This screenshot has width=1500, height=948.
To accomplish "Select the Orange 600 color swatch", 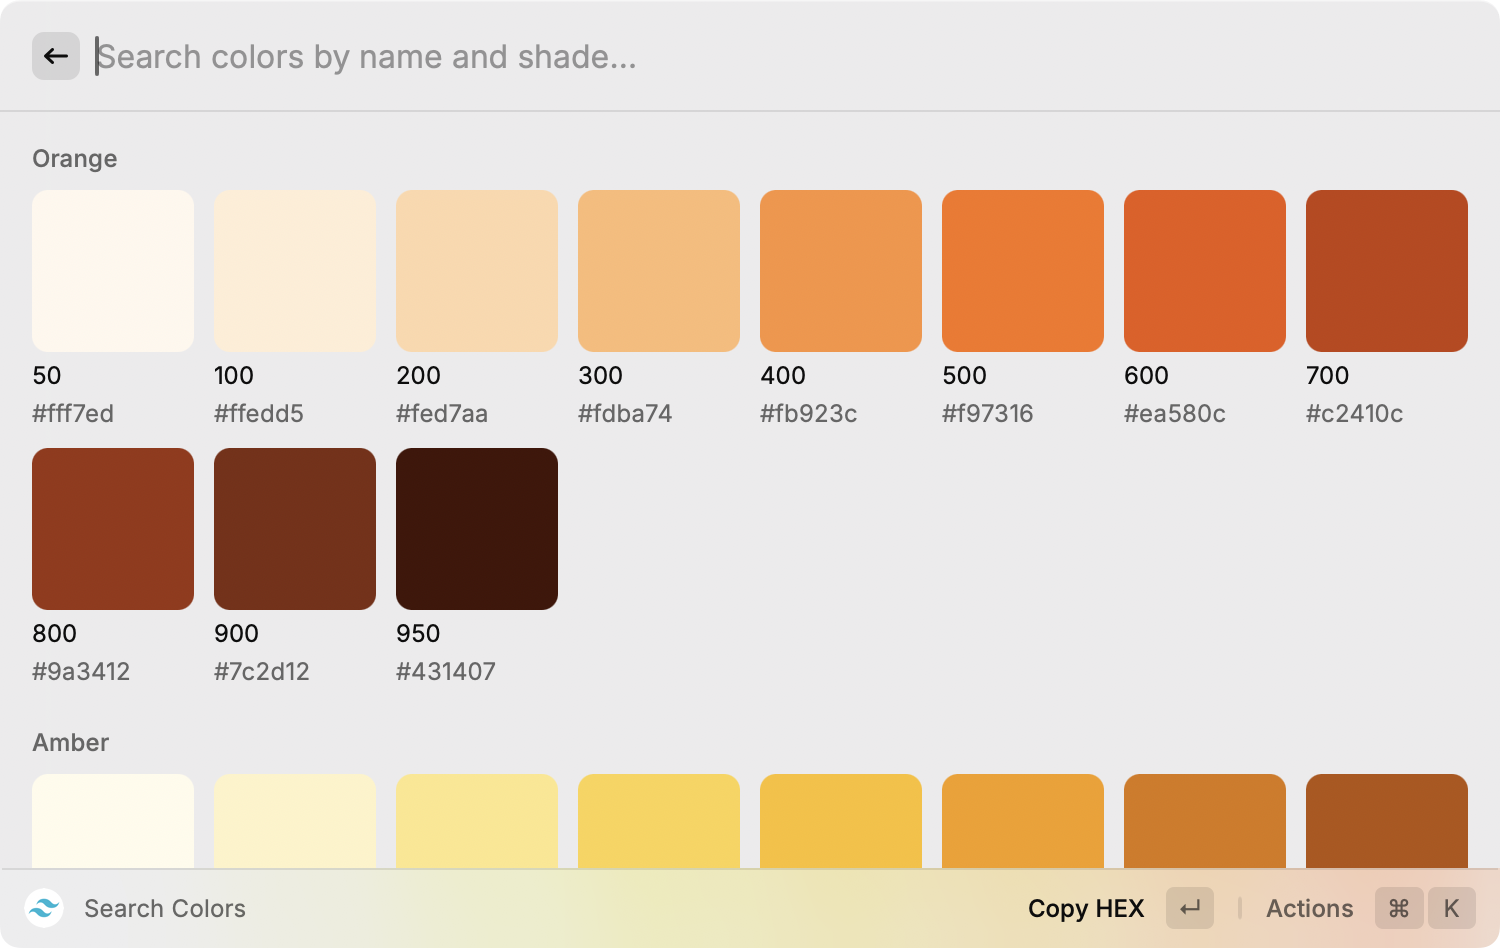I will (1205, 271).
